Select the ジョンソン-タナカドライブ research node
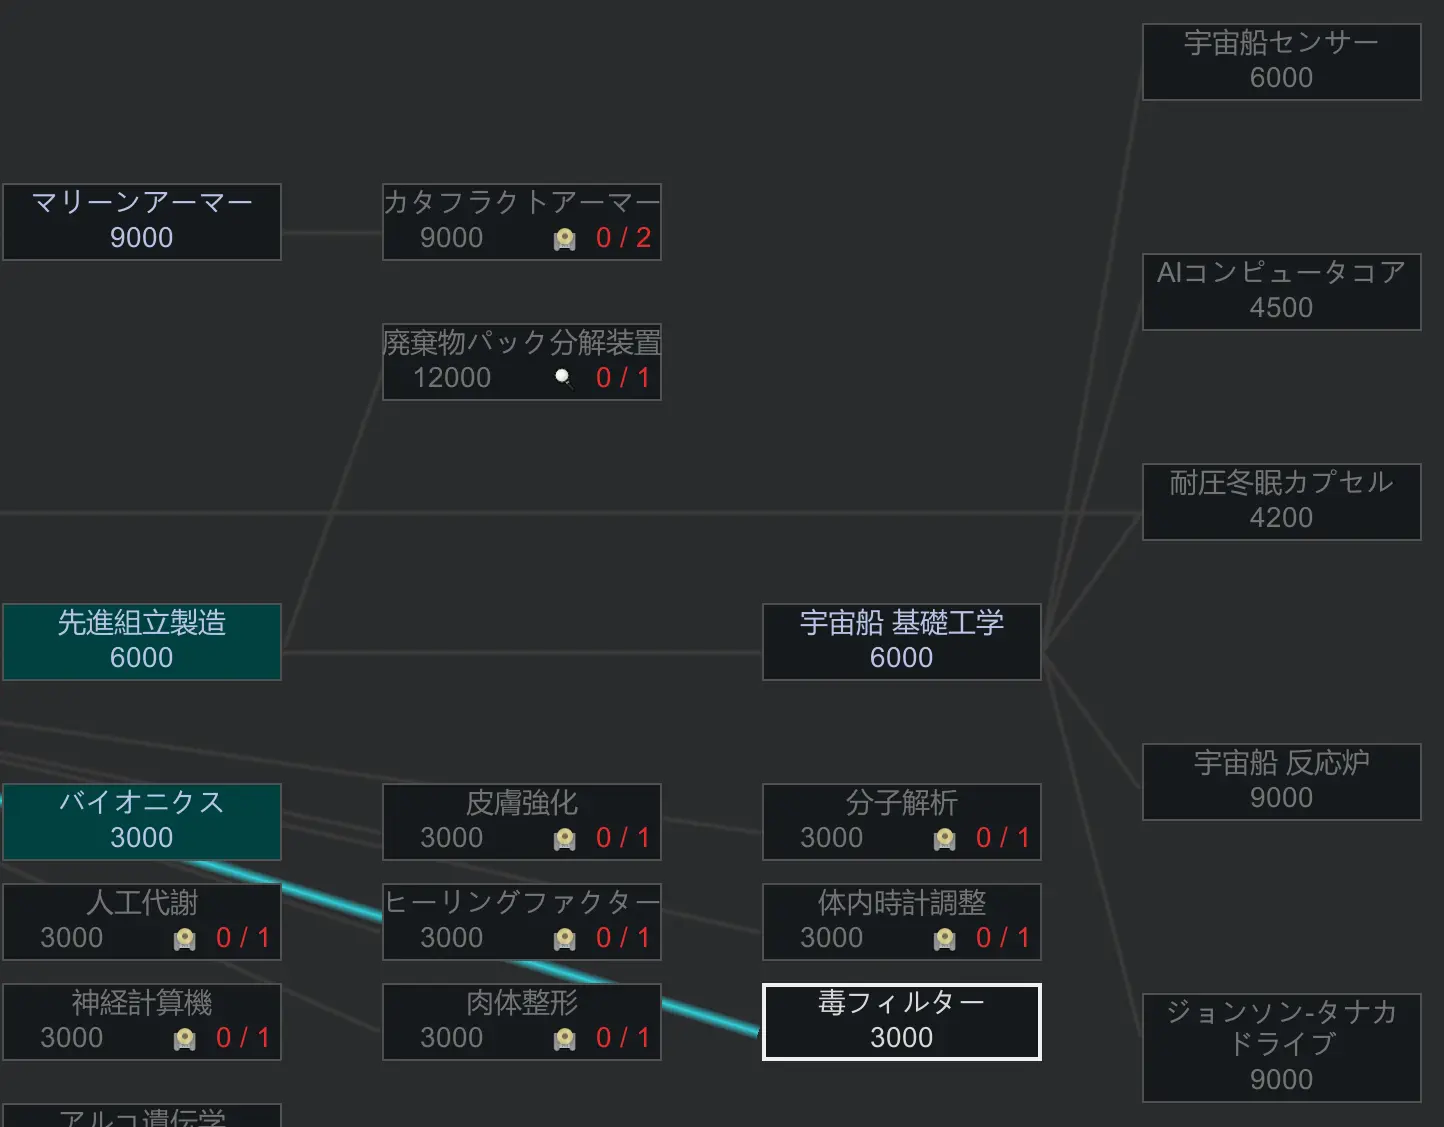 click(x=1282, y=1048)
